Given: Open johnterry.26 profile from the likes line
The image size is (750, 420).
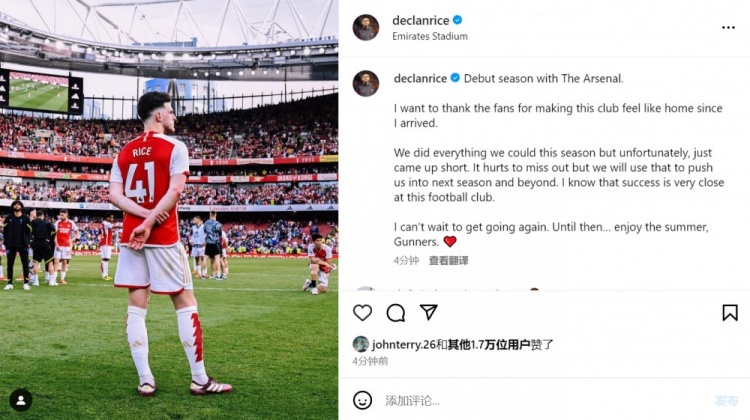Looking at the screenshot, I should [x=407, y=344].
